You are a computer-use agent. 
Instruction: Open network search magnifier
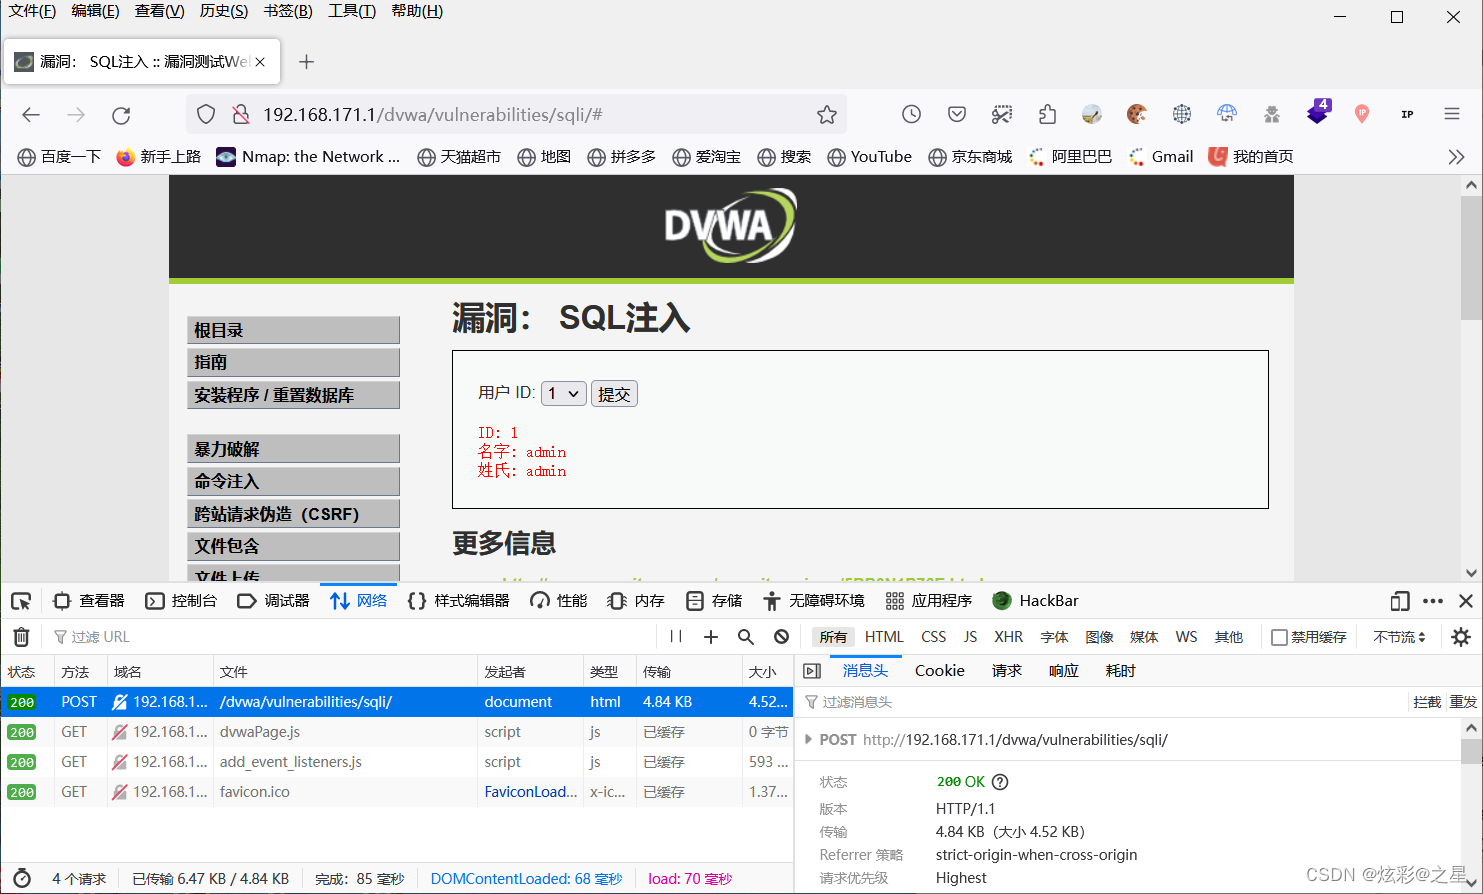click(x=746, y=637)
